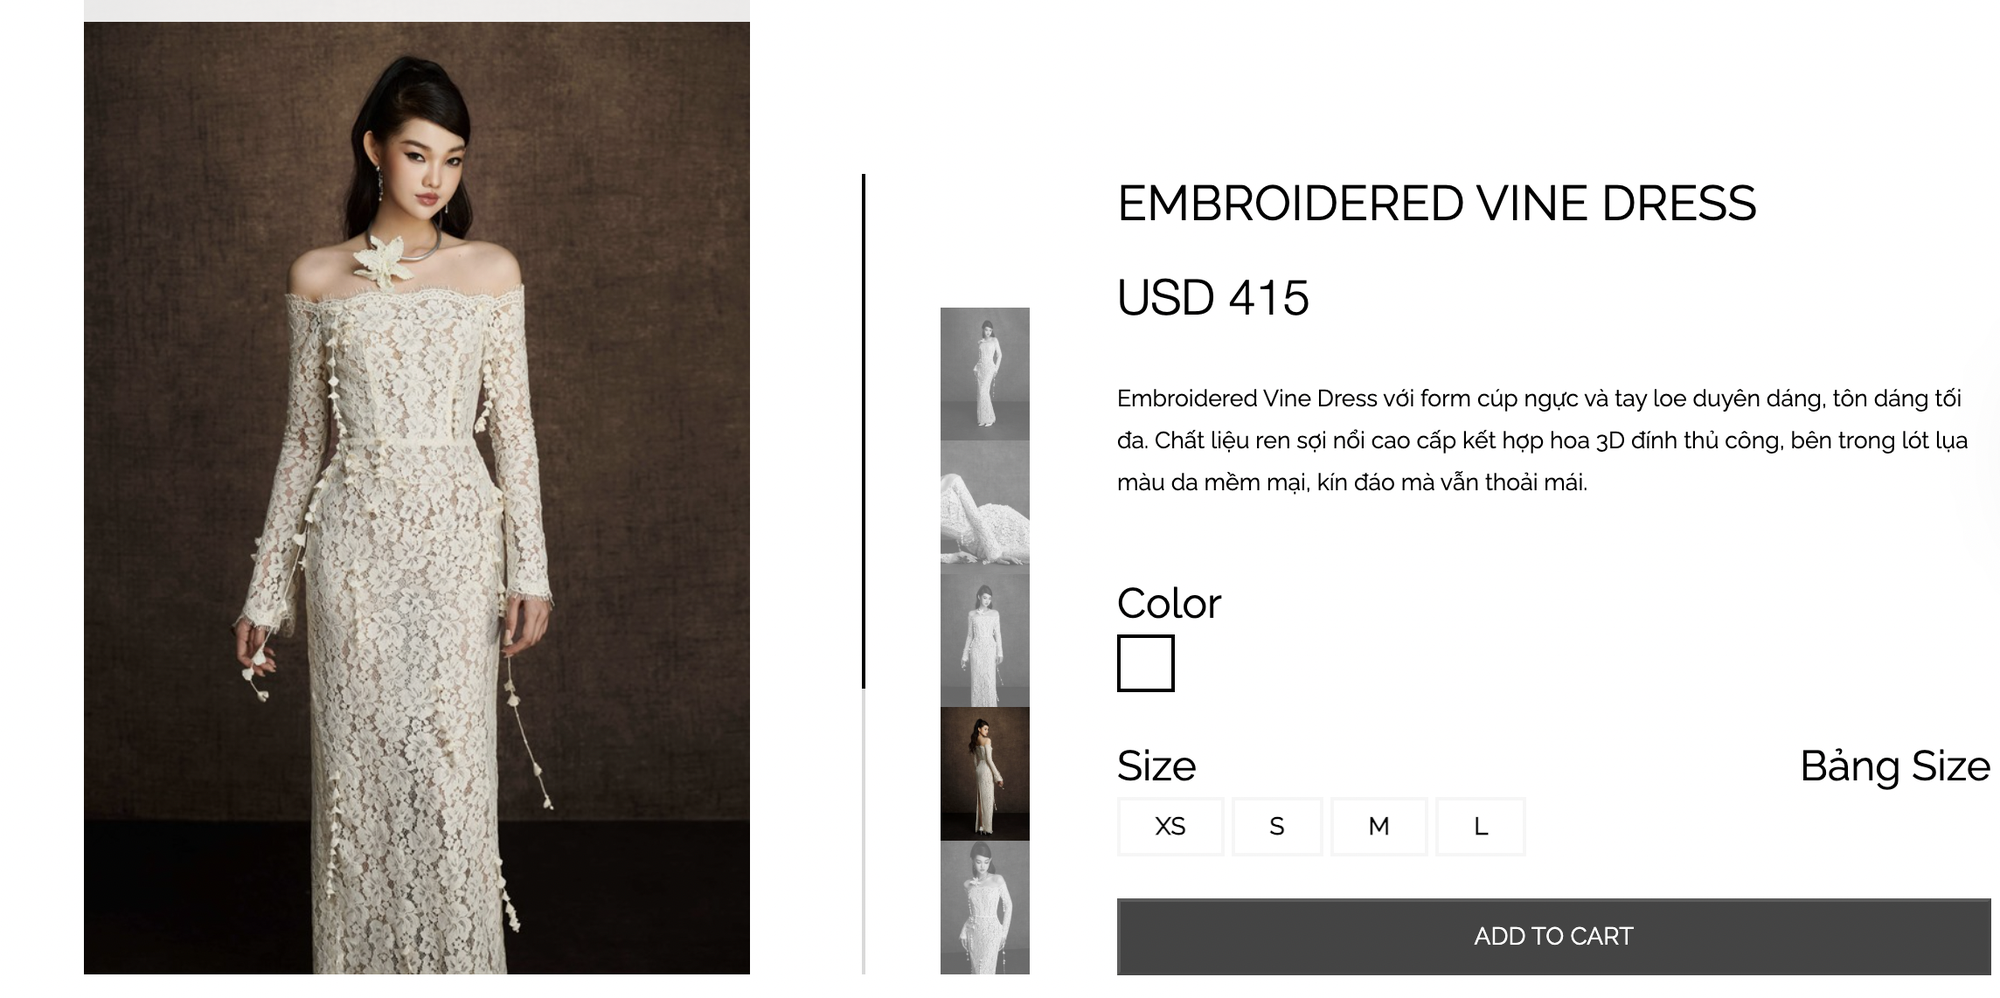This screenshot has height=998, width=2000.
Task: Click the EMBROIDERED VINE DRESS title
Action: pyautogui.click(x=1436, y=203)
